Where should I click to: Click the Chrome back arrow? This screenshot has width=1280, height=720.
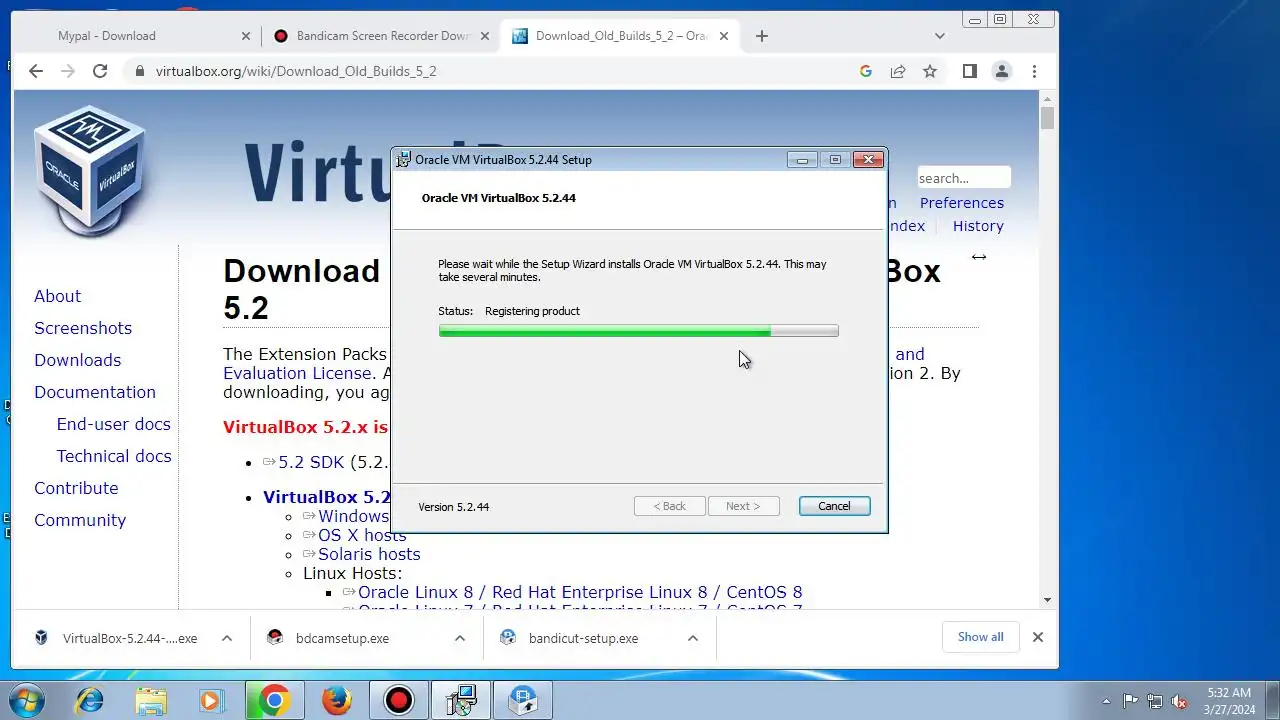tap(36, 71)
